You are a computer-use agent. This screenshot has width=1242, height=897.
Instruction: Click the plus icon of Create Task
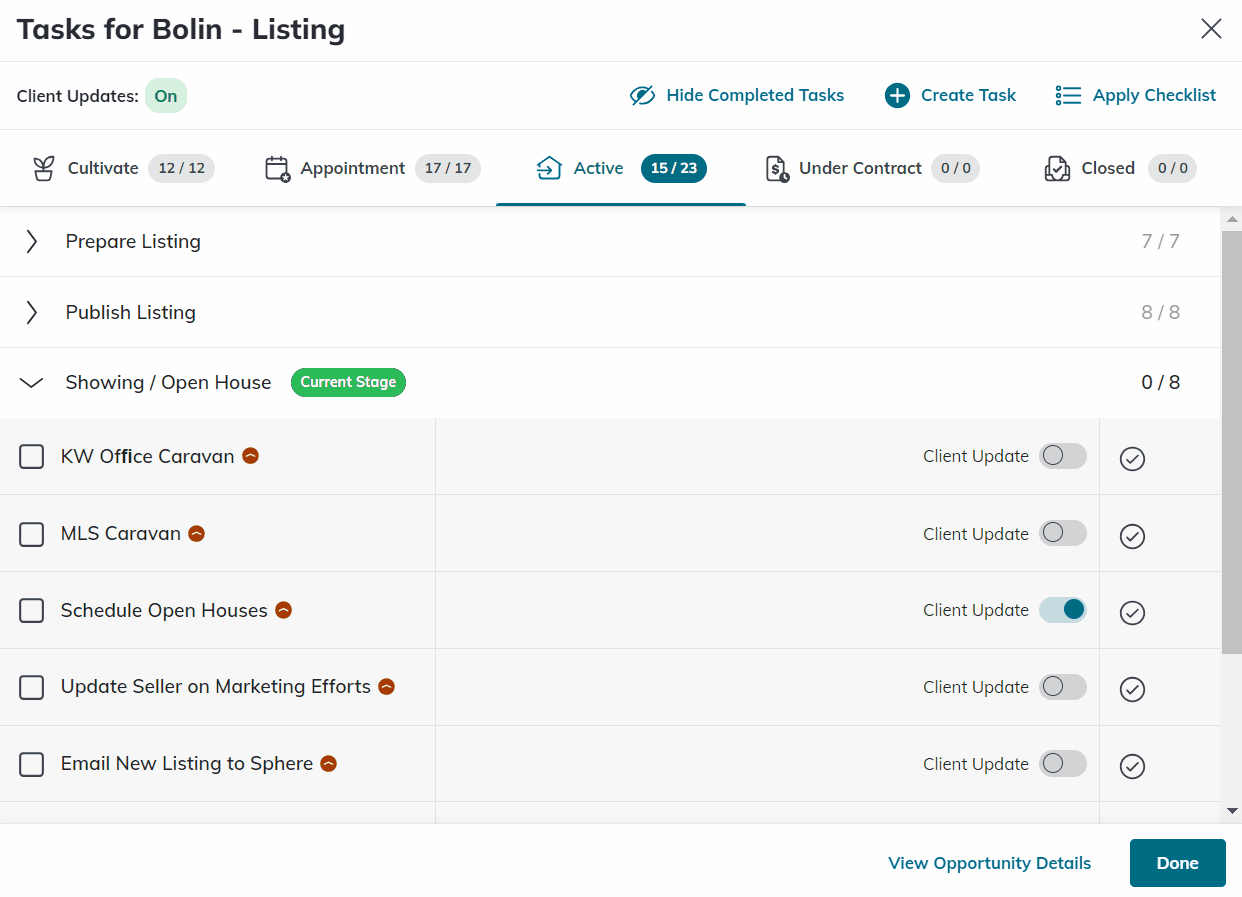tap(897, 96)
